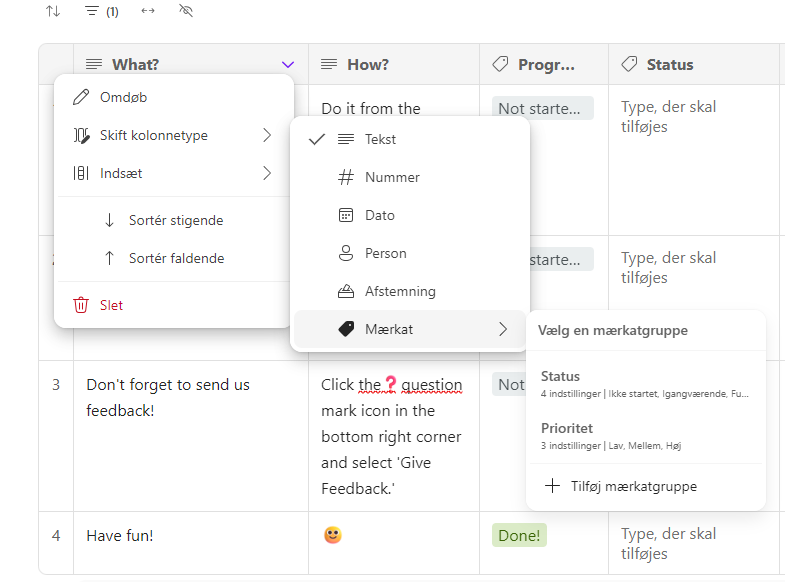This screenshot has height=582, width=785.
Task: Choose Omdøb from the column menu
Action: 173,97
